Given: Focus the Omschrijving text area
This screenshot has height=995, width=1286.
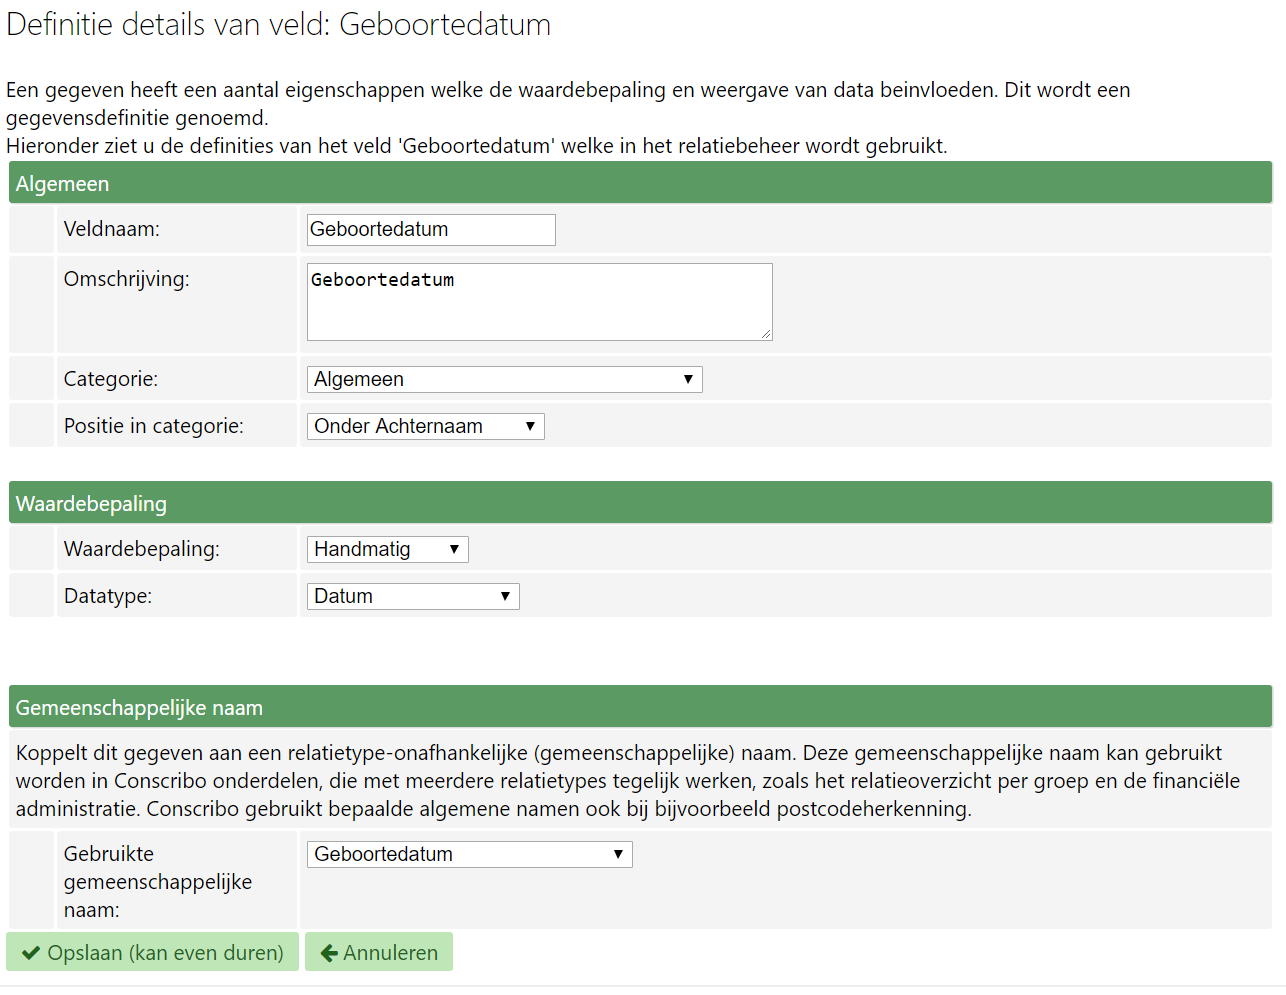Looking at the screenshot, I should pyautogui.click(x=539, y=302).
